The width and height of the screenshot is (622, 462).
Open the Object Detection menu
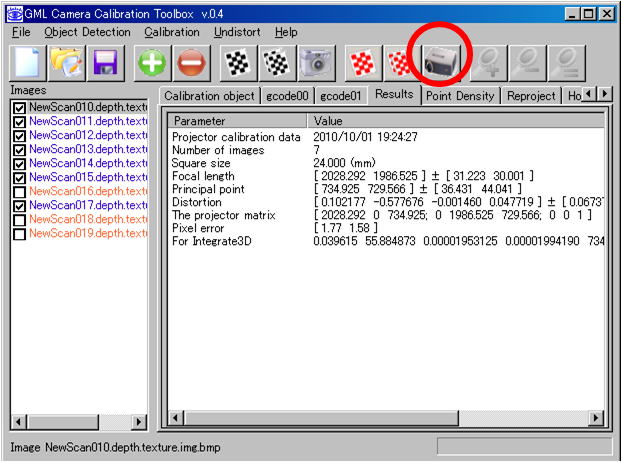click(x=87, y=32)
